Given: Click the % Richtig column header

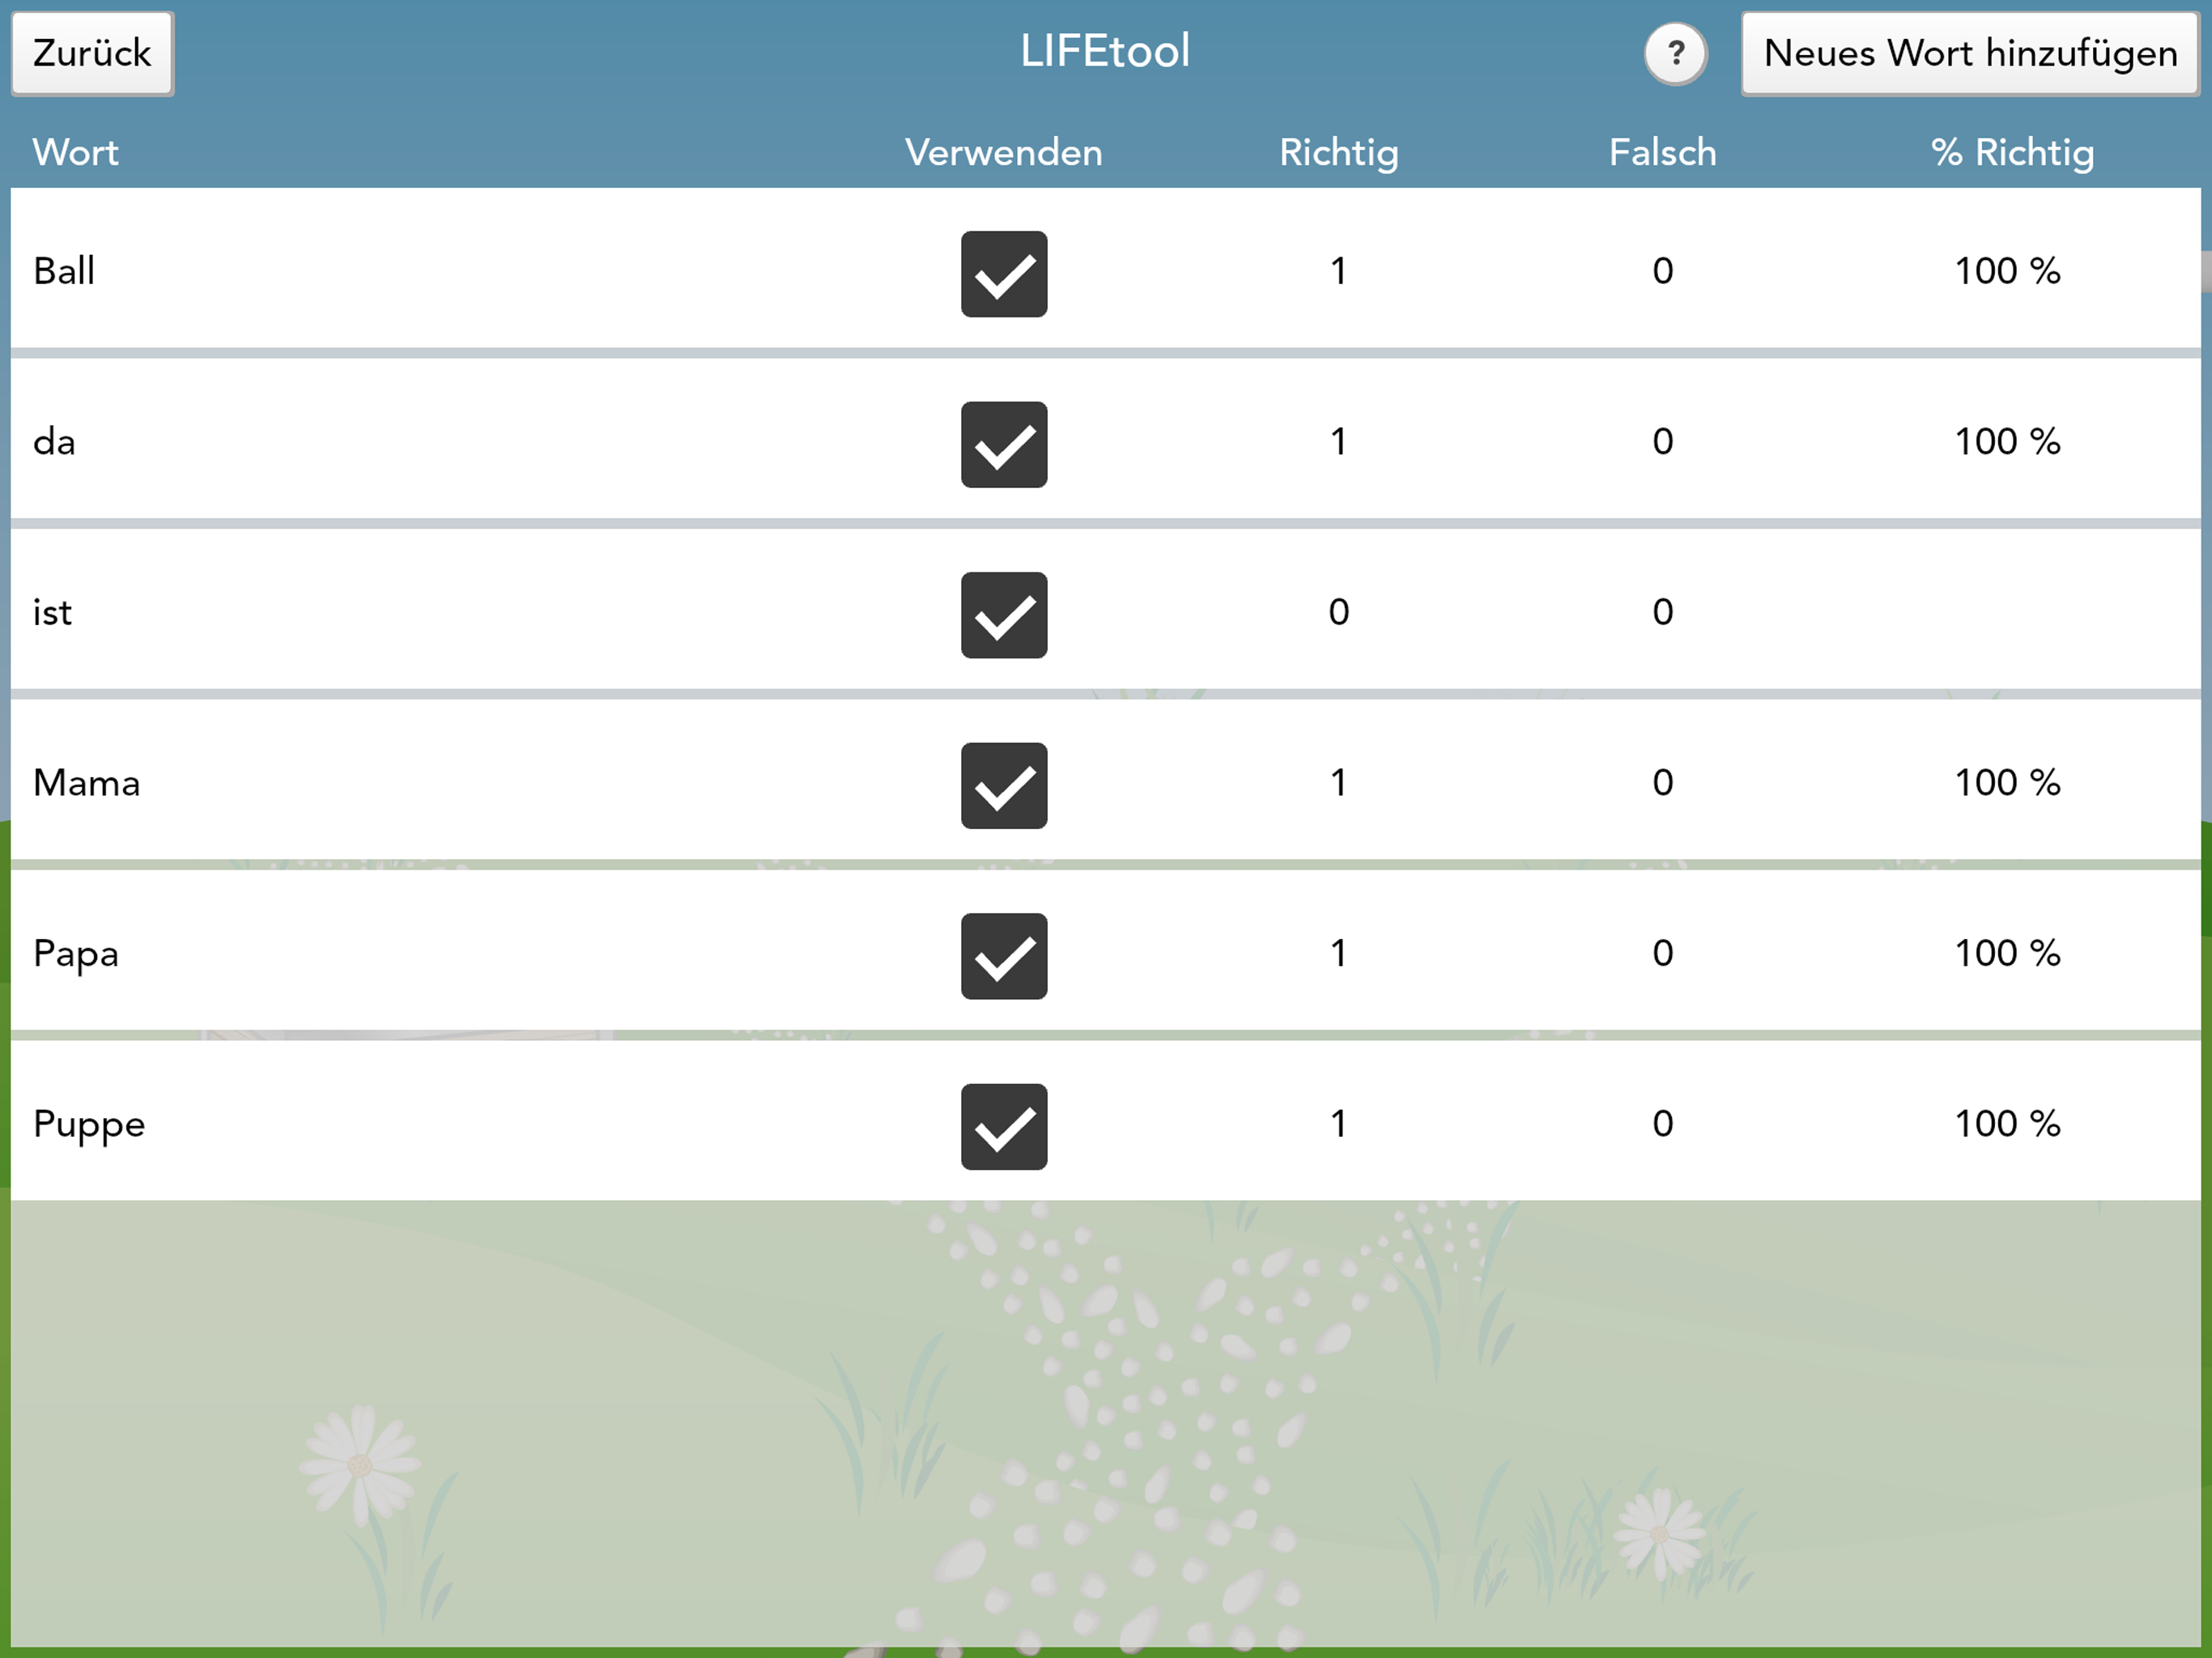Looking at the screenshot, I should pyautogui.click(x=2011, y=152).
